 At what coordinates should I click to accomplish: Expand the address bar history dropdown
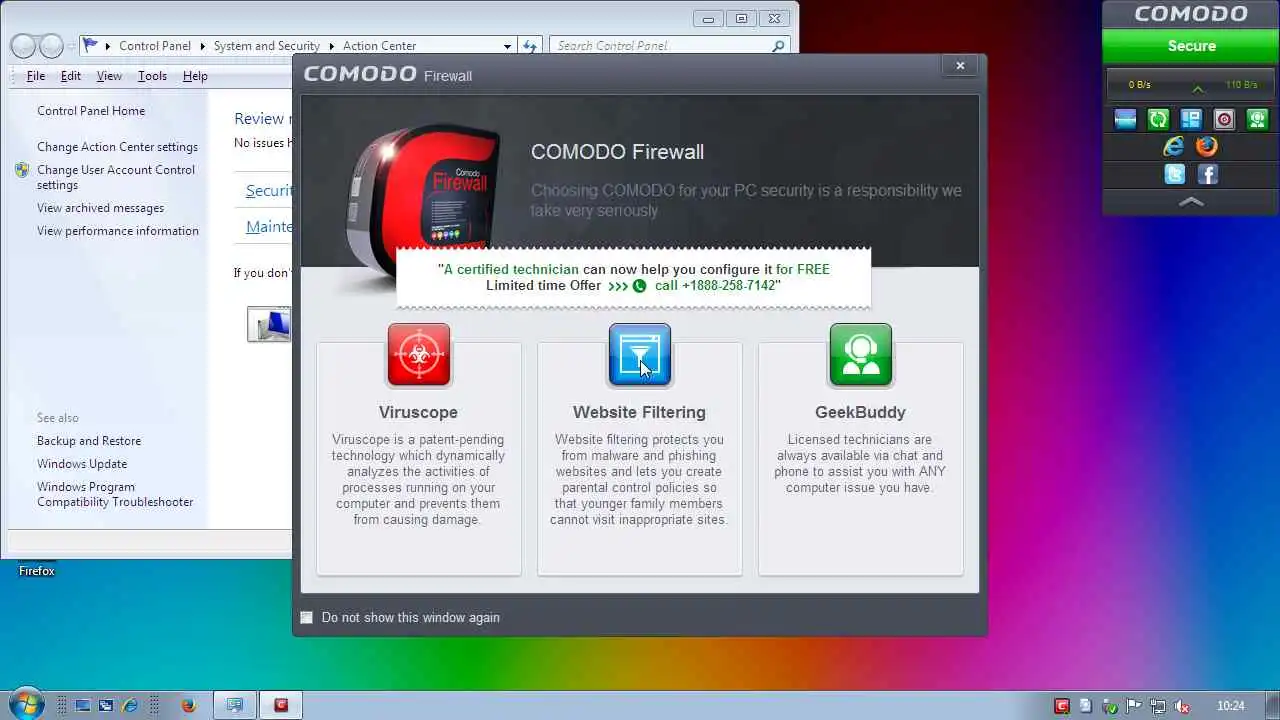(x=507, y=46)
